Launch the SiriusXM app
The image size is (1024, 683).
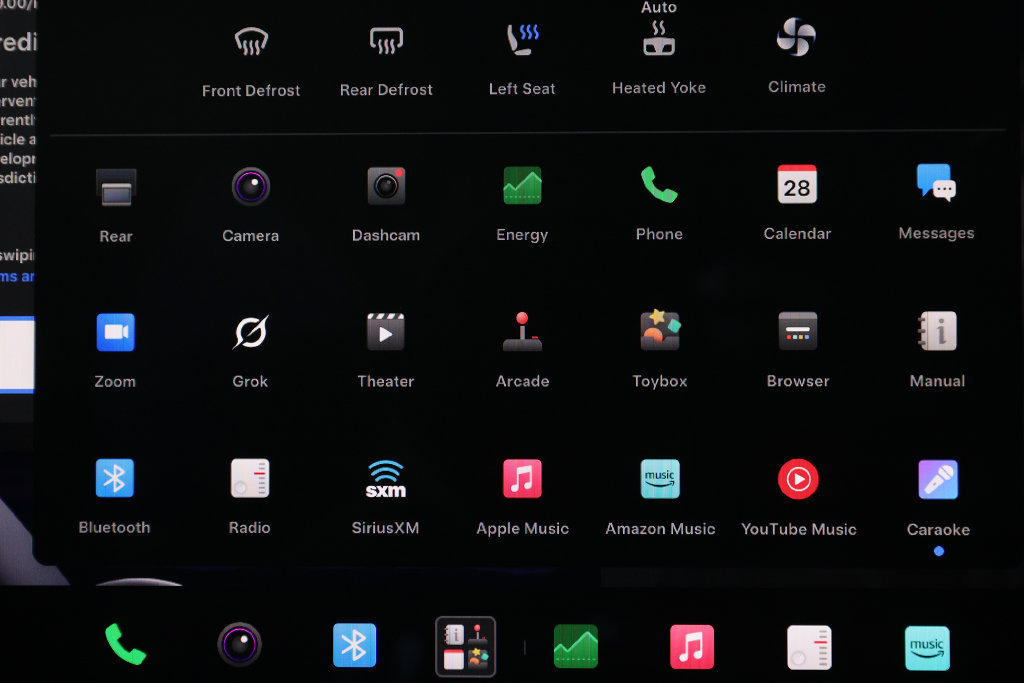click(x=385, y=479)
